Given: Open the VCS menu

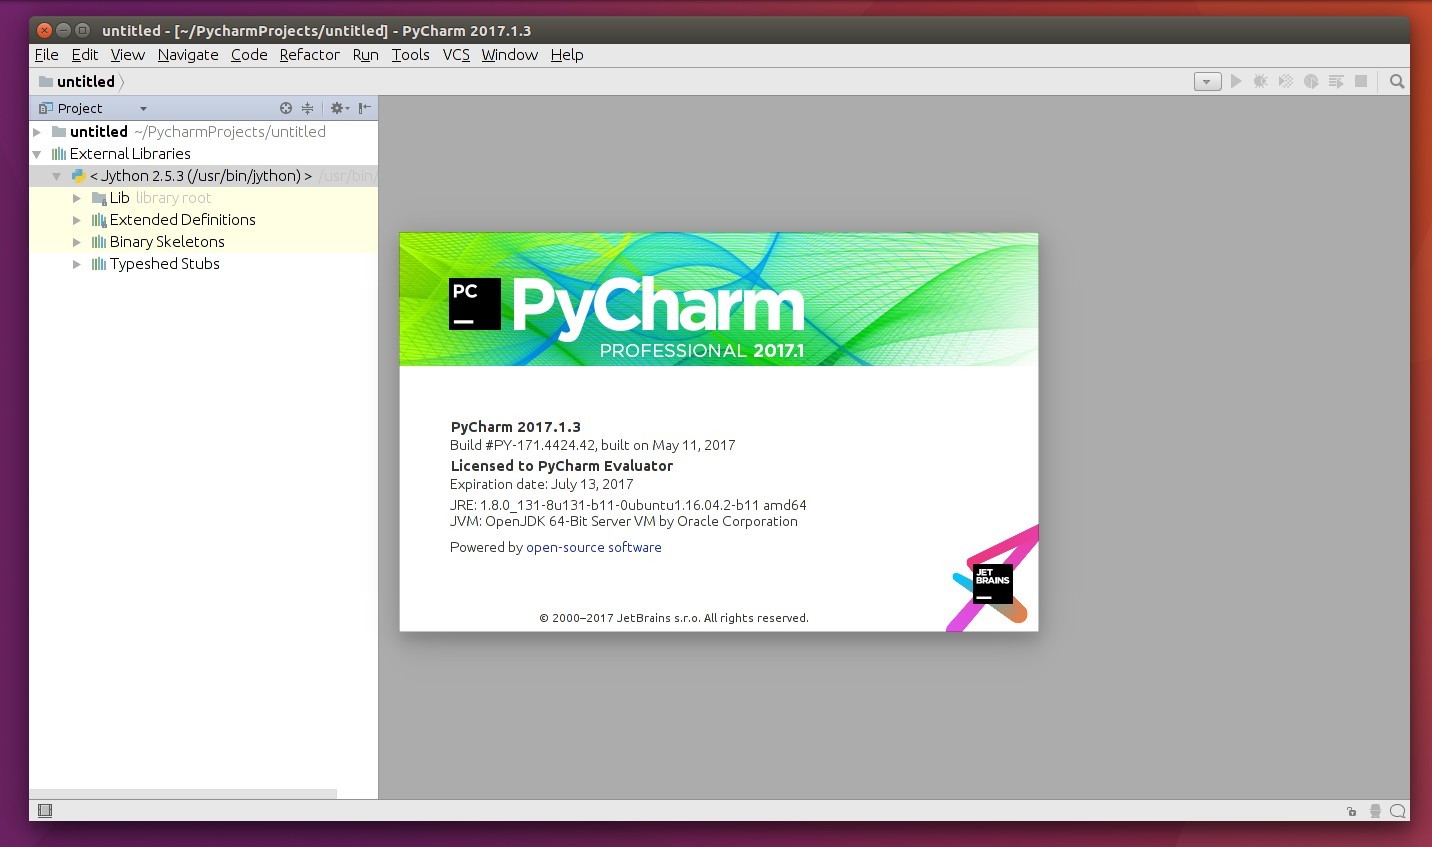Looking at the screenshot, I should (456, 55).
